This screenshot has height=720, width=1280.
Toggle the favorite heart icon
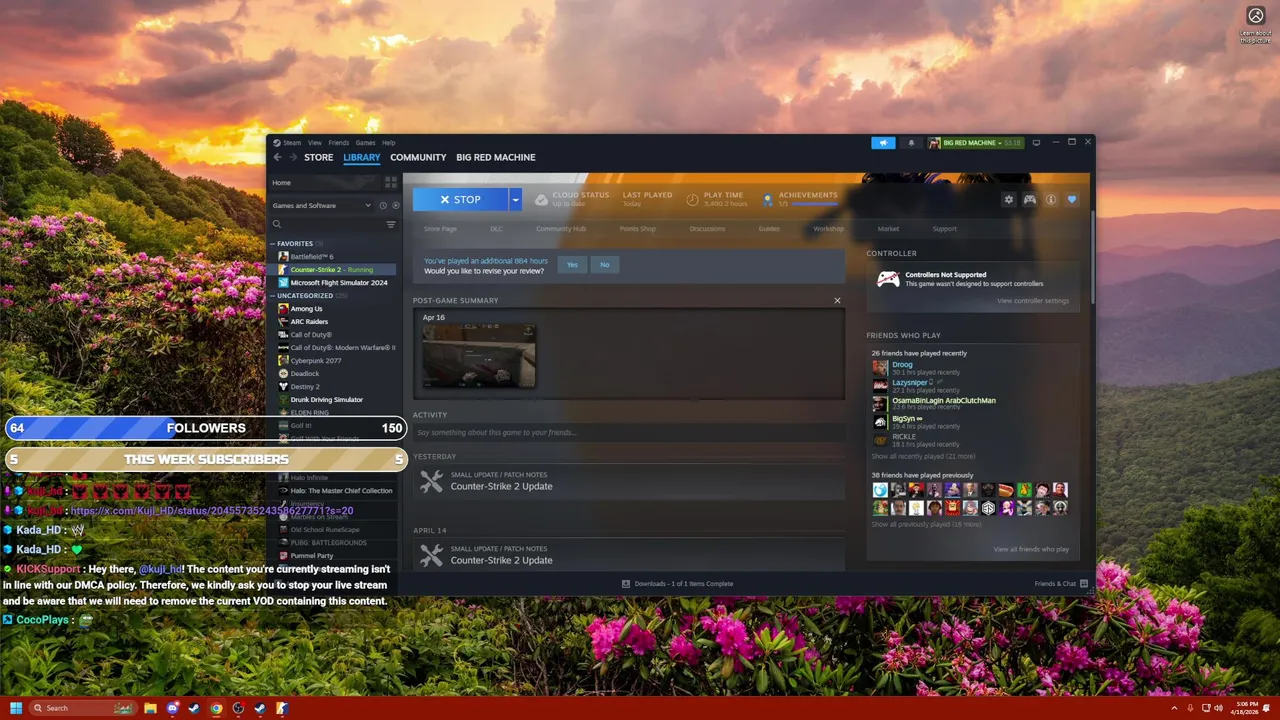point(1072,200)
